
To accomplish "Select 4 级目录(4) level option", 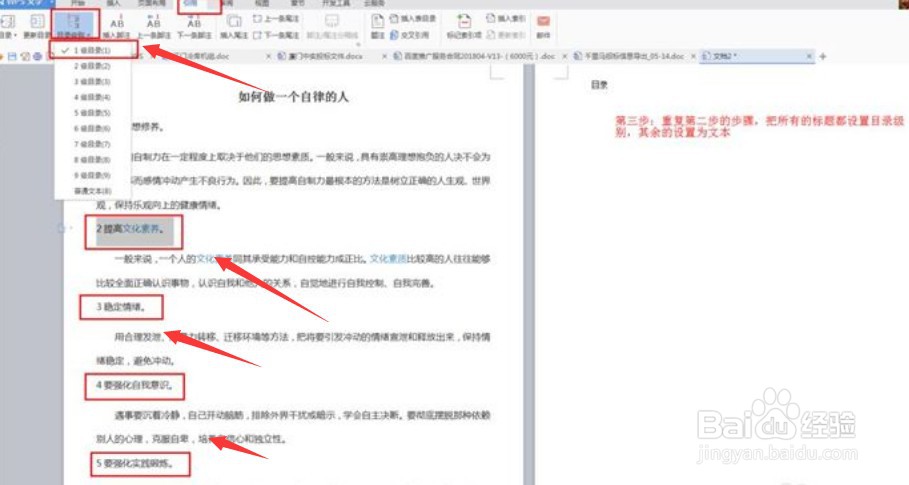I will click(93, 97).
